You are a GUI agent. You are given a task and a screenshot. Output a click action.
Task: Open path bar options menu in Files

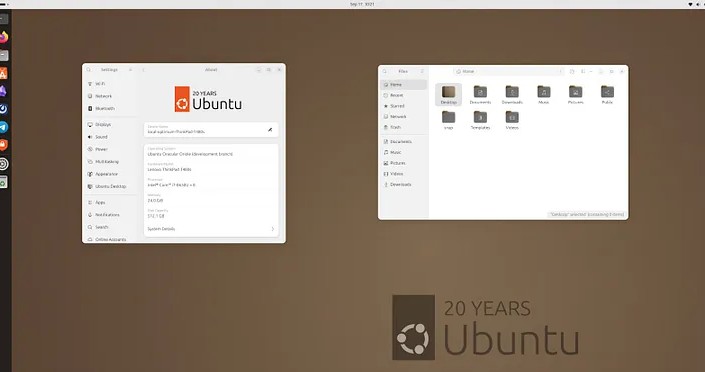pyautogui.click(x=561, y=72)
